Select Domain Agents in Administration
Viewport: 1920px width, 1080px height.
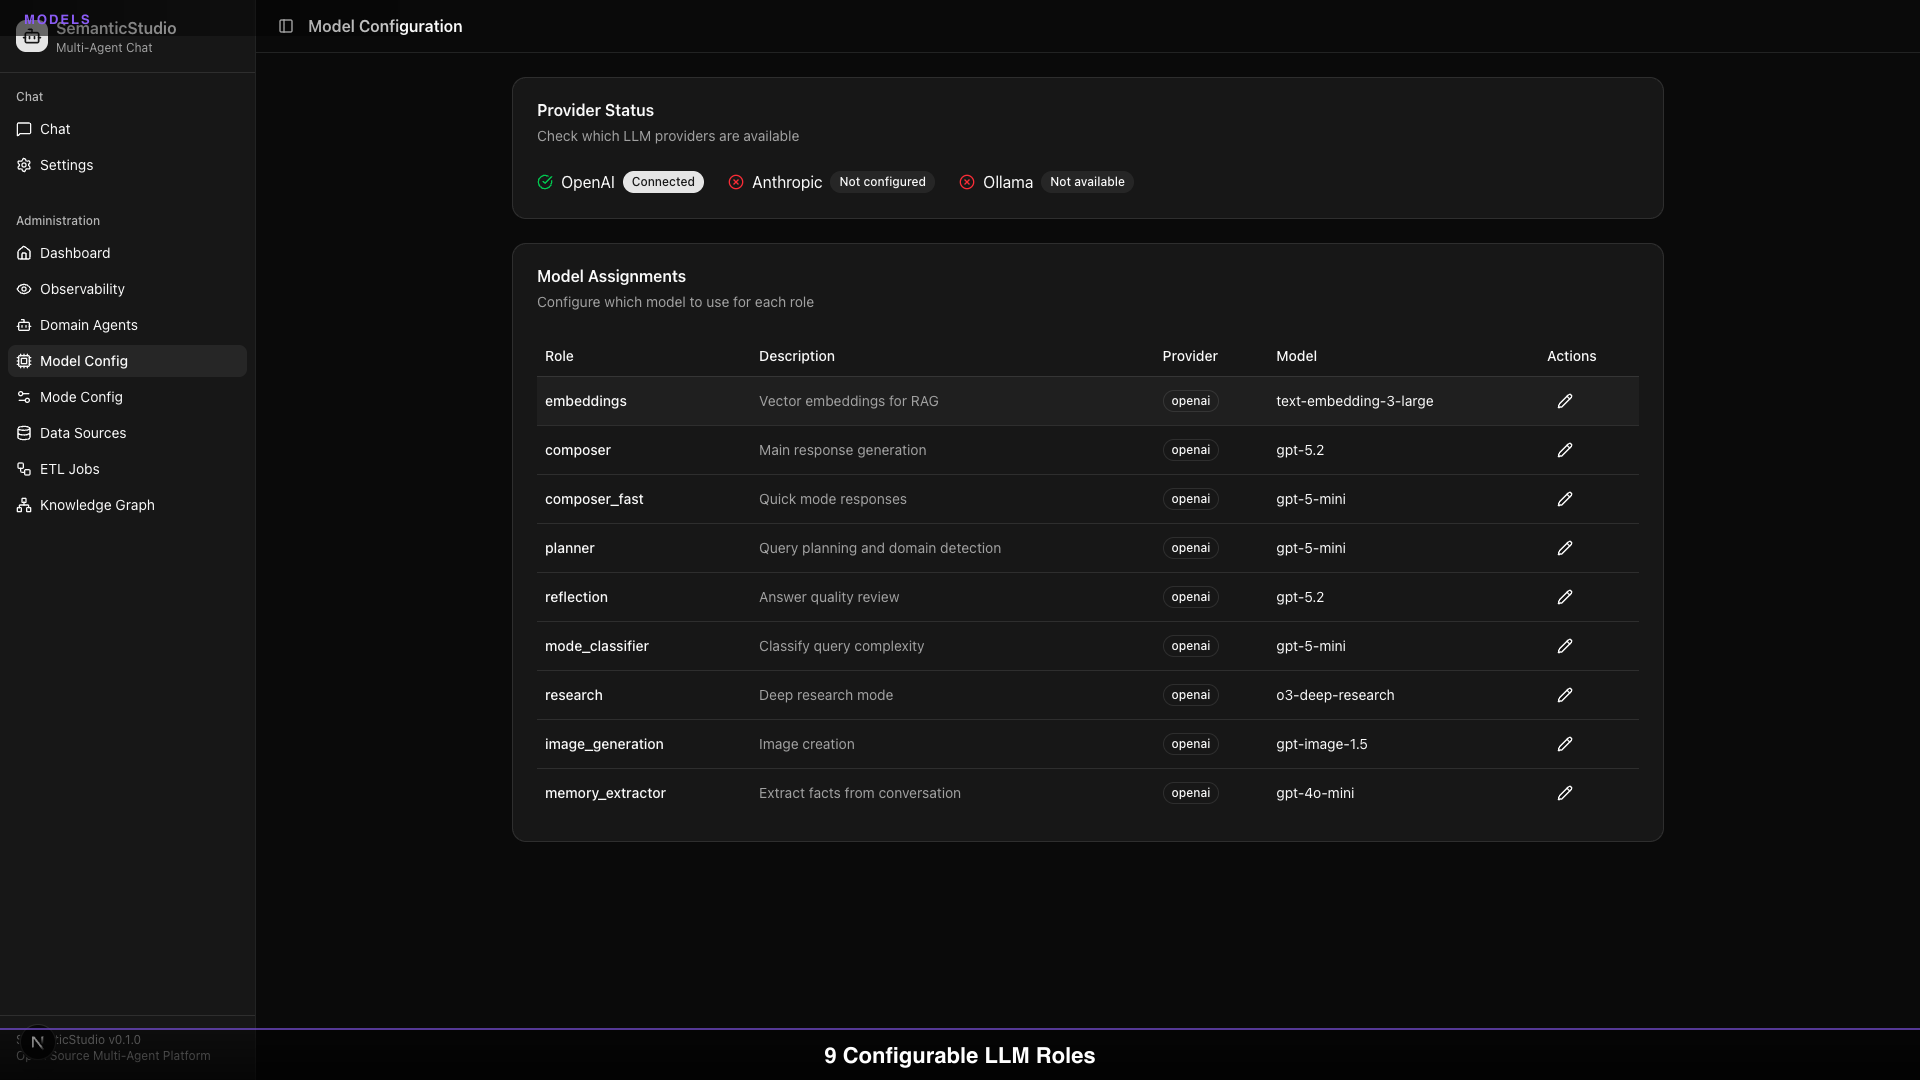point(24,325)
